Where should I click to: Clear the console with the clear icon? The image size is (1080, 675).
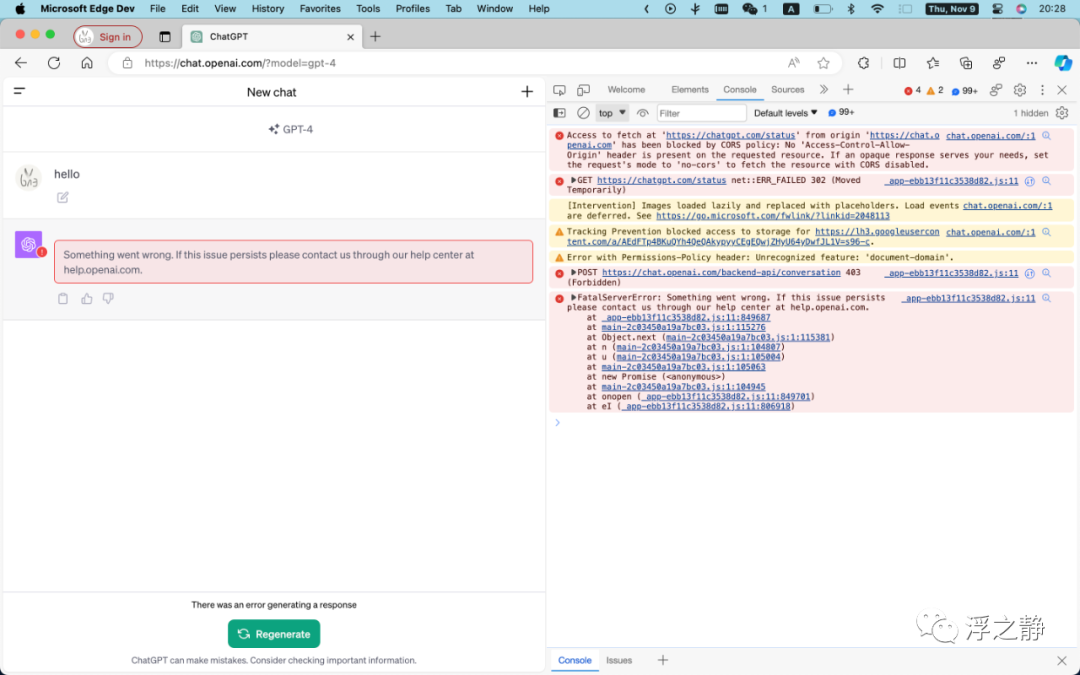[x=583, y=113]
